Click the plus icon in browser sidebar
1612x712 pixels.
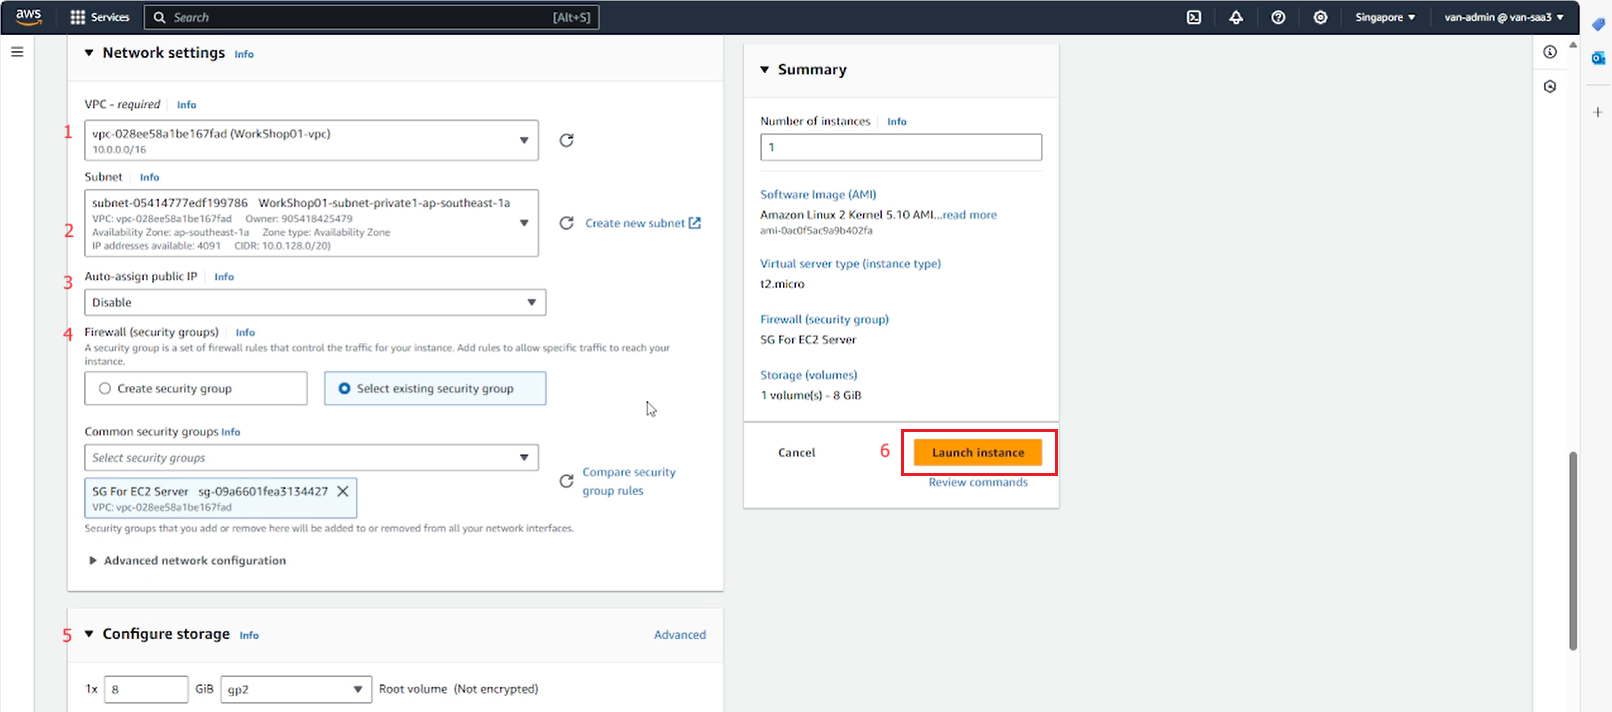tap(1598, 112)
